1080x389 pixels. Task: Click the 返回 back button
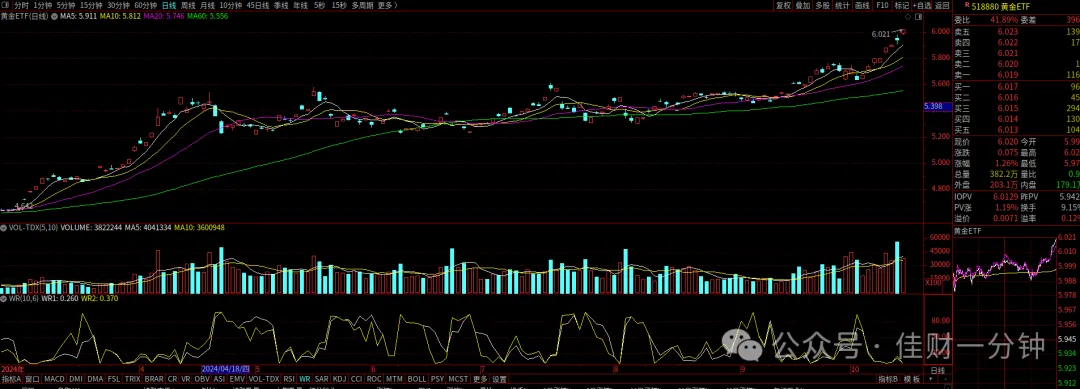[942, 6]
